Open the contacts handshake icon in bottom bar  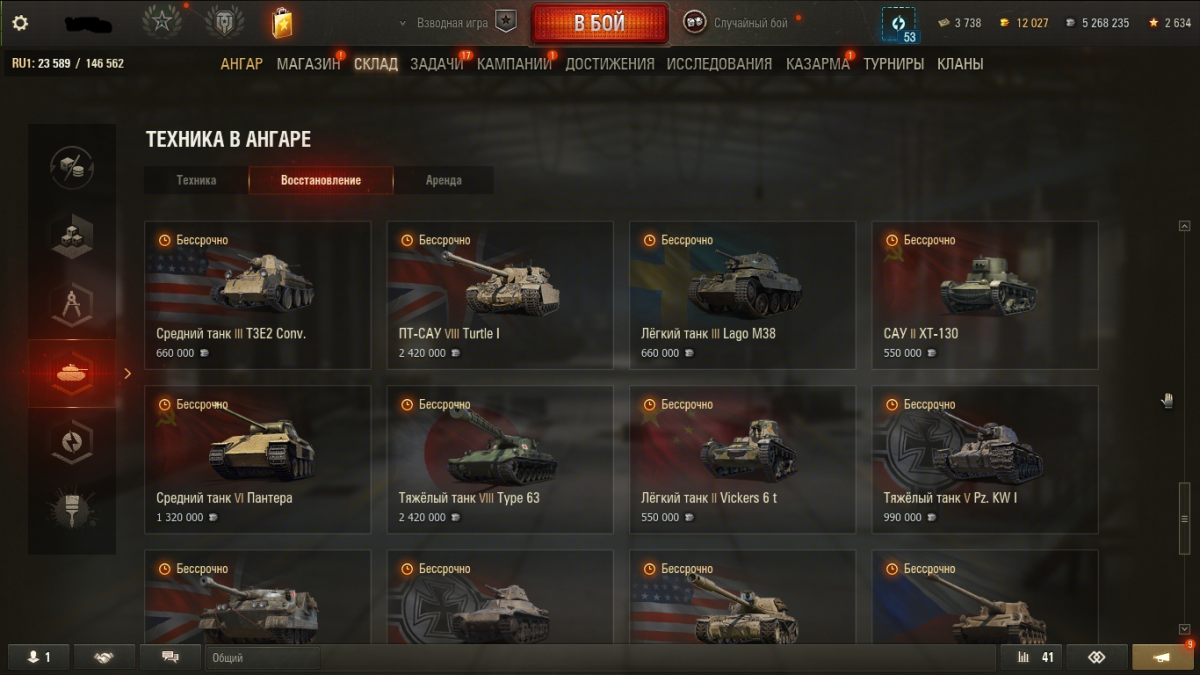104,657
